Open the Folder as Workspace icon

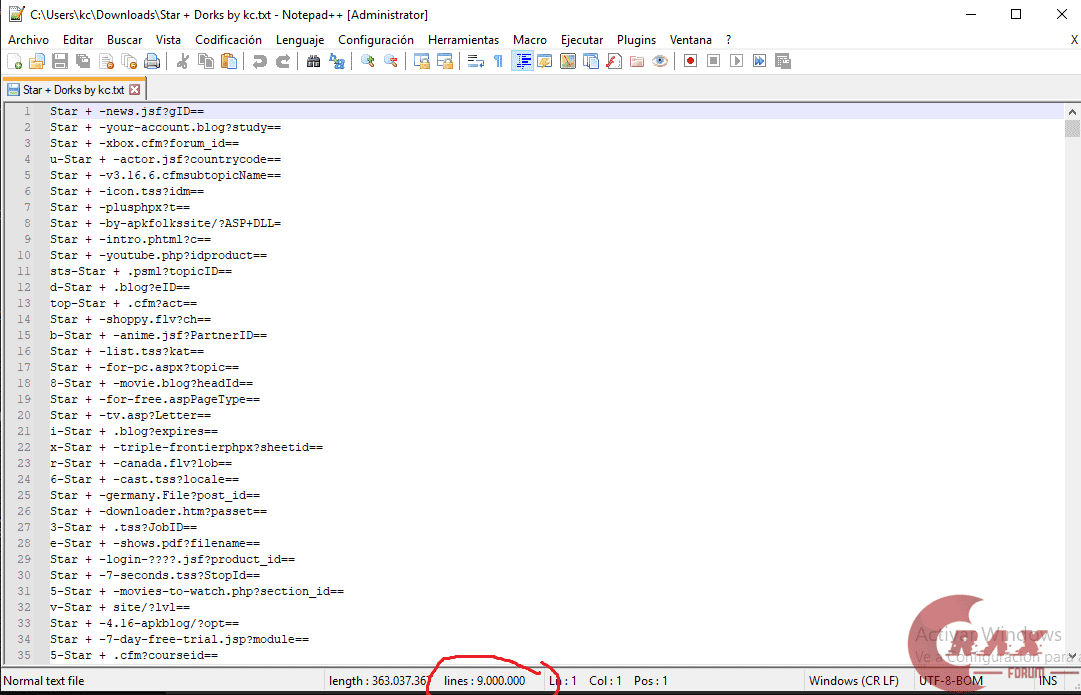637,61
